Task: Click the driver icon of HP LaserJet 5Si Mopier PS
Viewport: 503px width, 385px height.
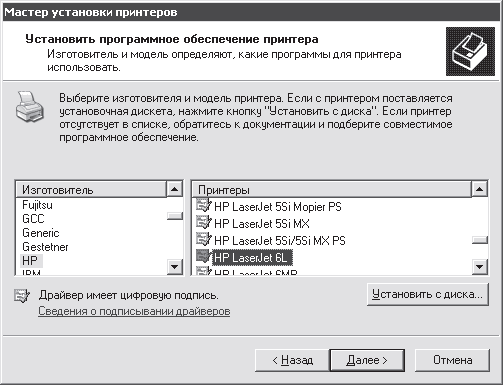Action: [x=204, y=206]
